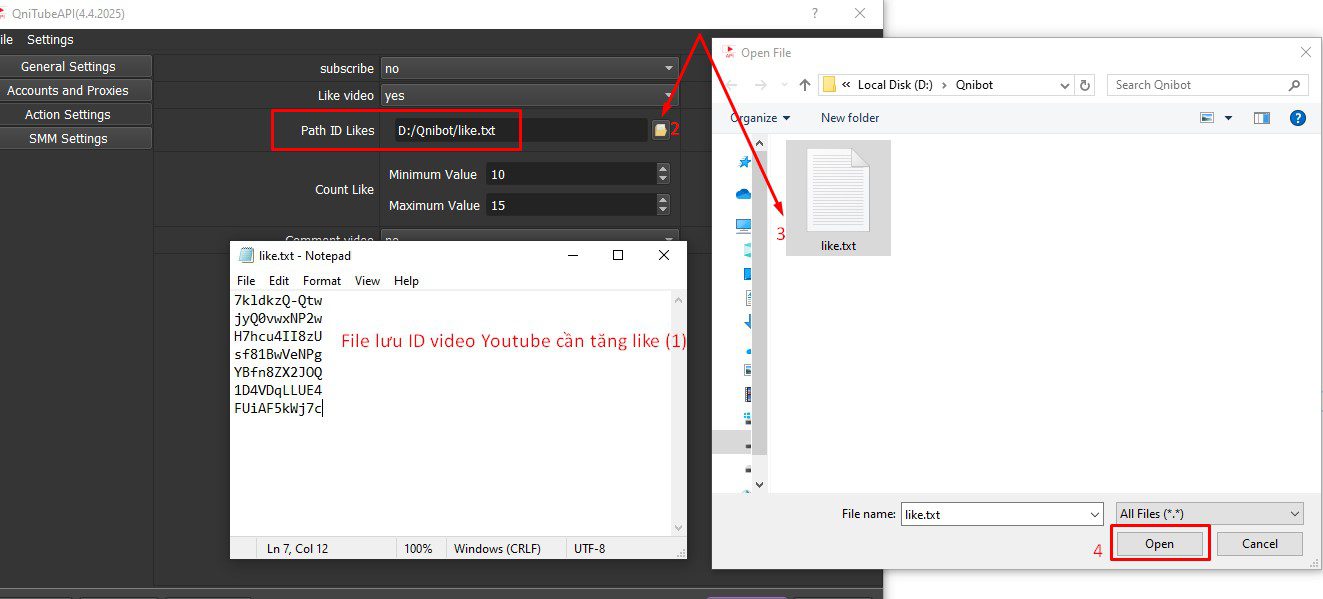Viewport: 1323px width, 599px height.
Task: Click the Refresh button next to address bar
Action: (1086, 85)
